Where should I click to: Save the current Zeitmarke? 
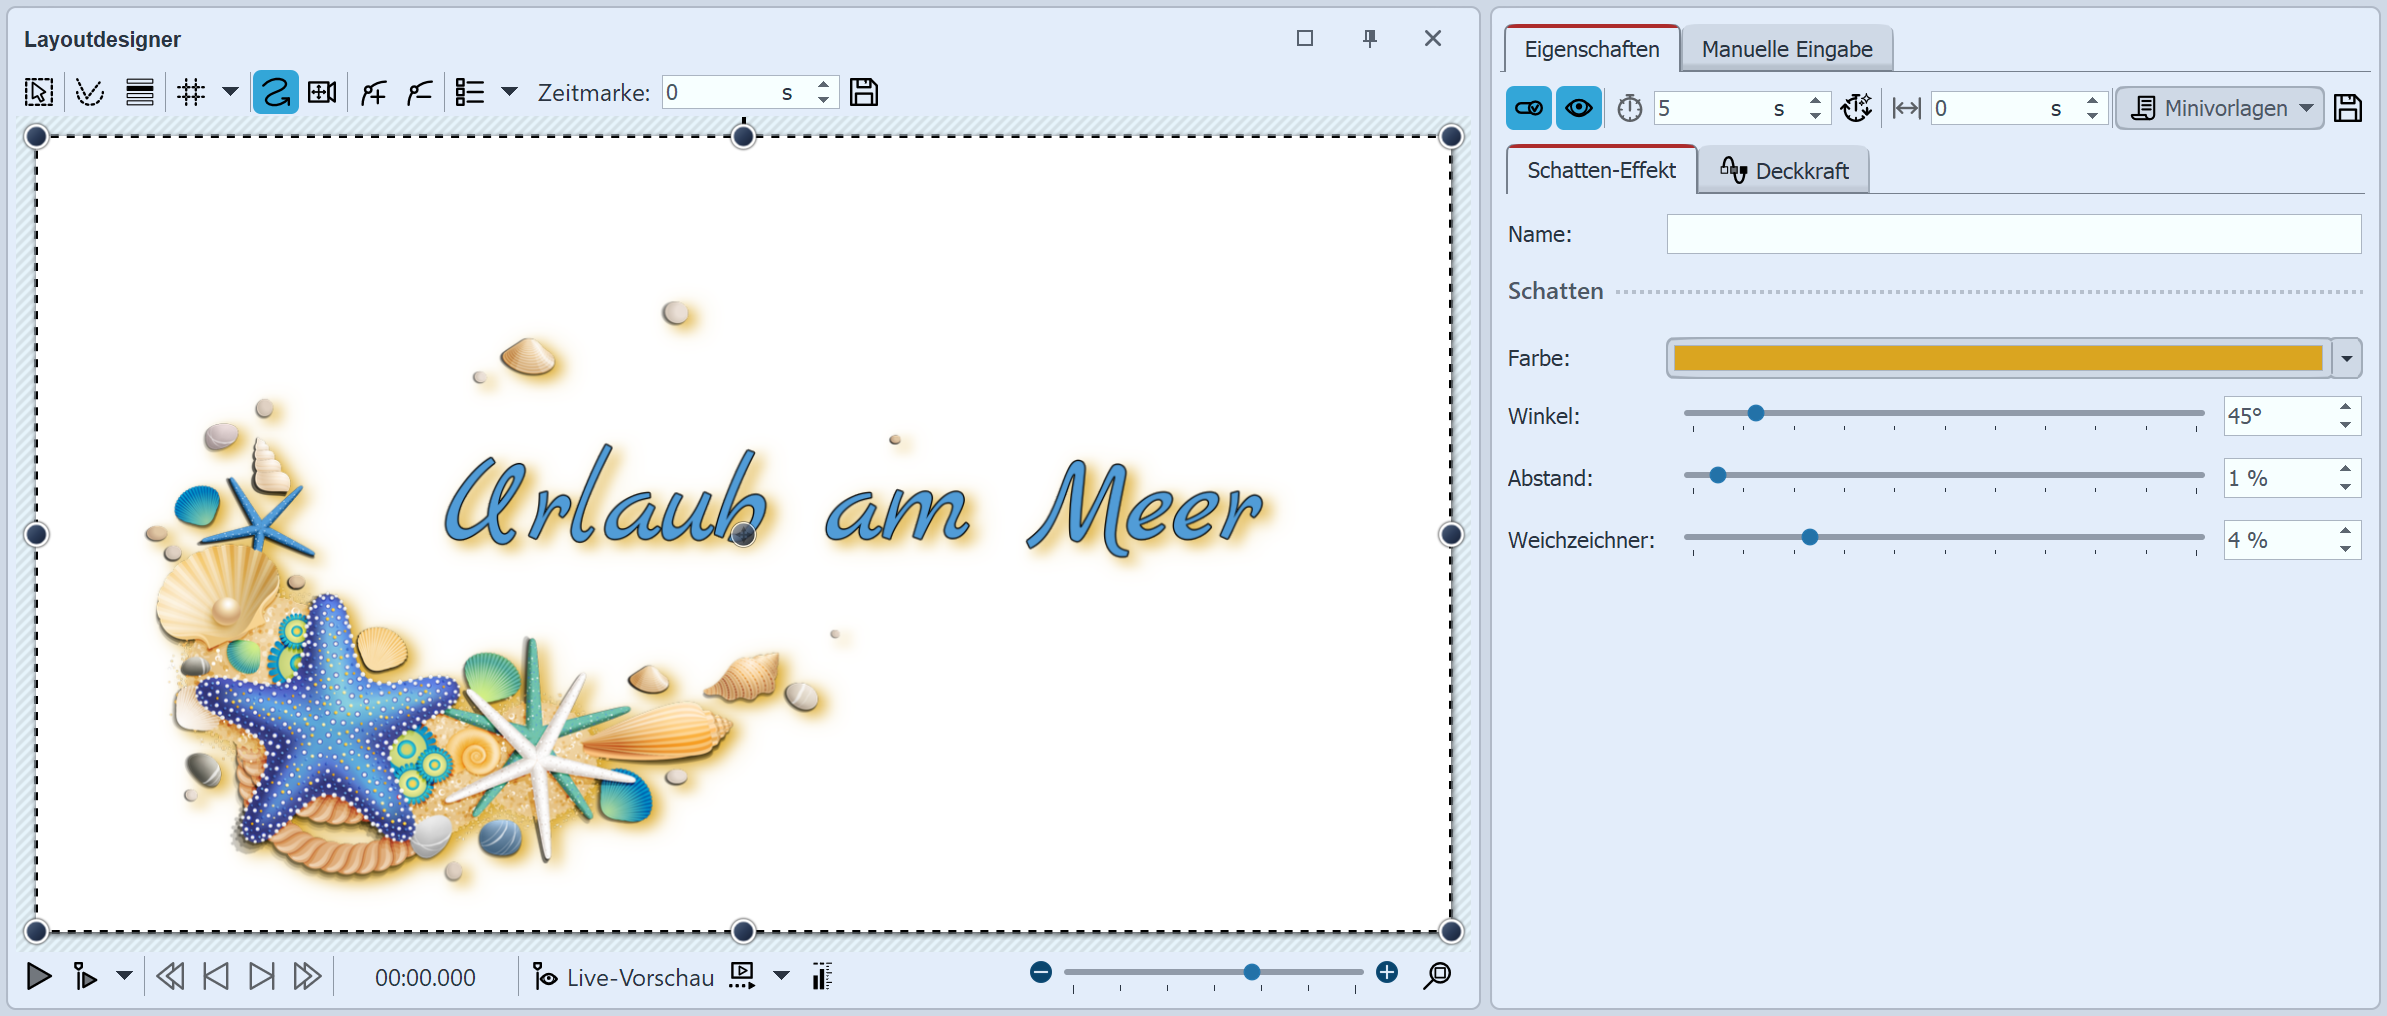864,92
